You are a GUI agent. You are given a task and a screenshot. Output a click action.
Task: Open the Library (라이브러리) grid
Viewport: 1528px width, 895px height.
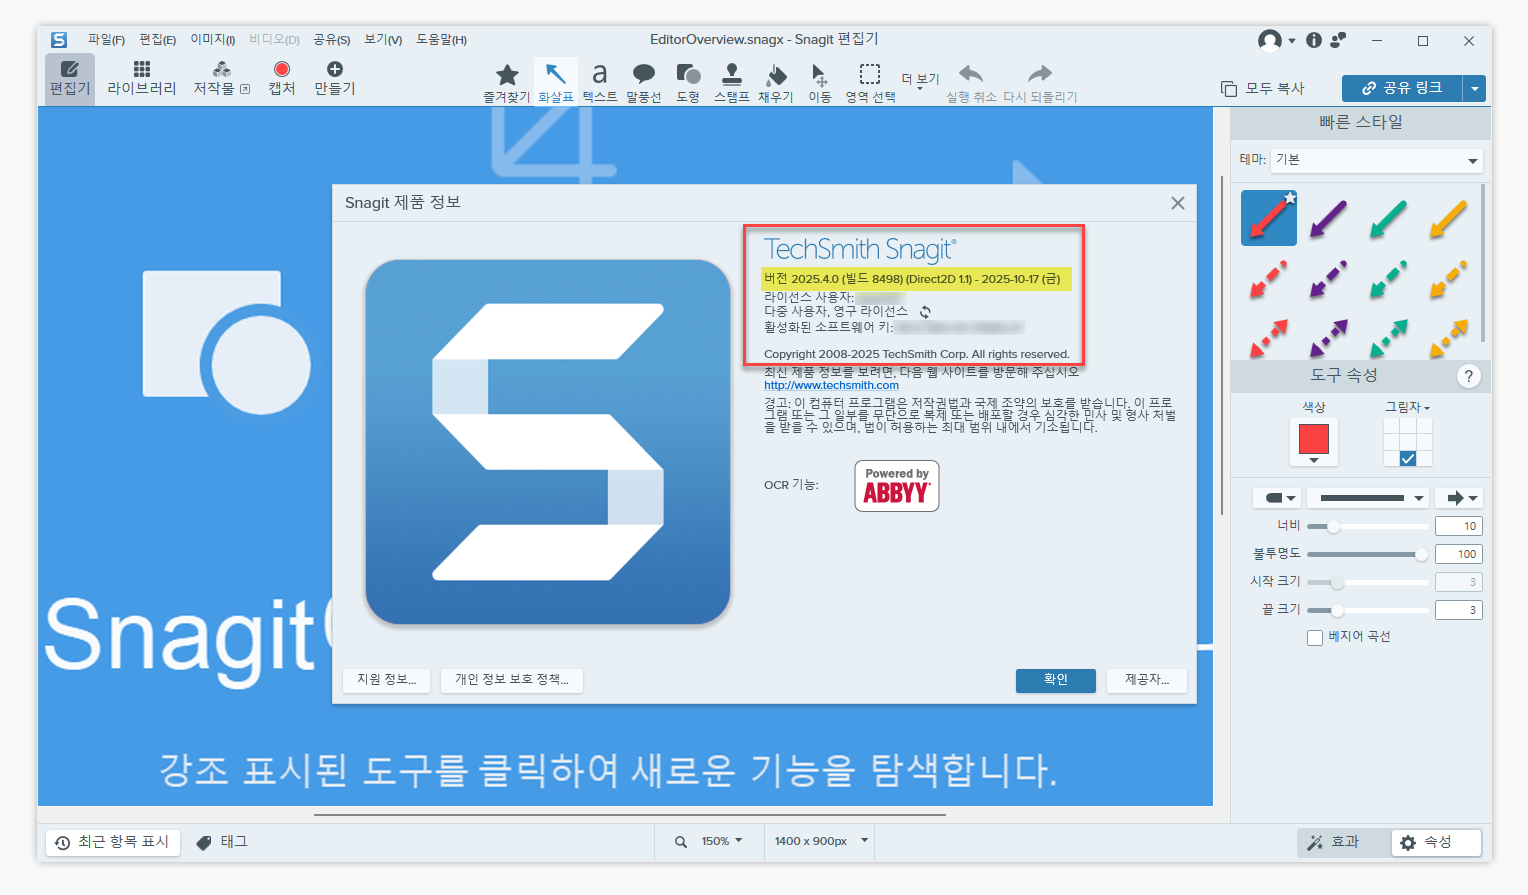(x=142, y=78)
